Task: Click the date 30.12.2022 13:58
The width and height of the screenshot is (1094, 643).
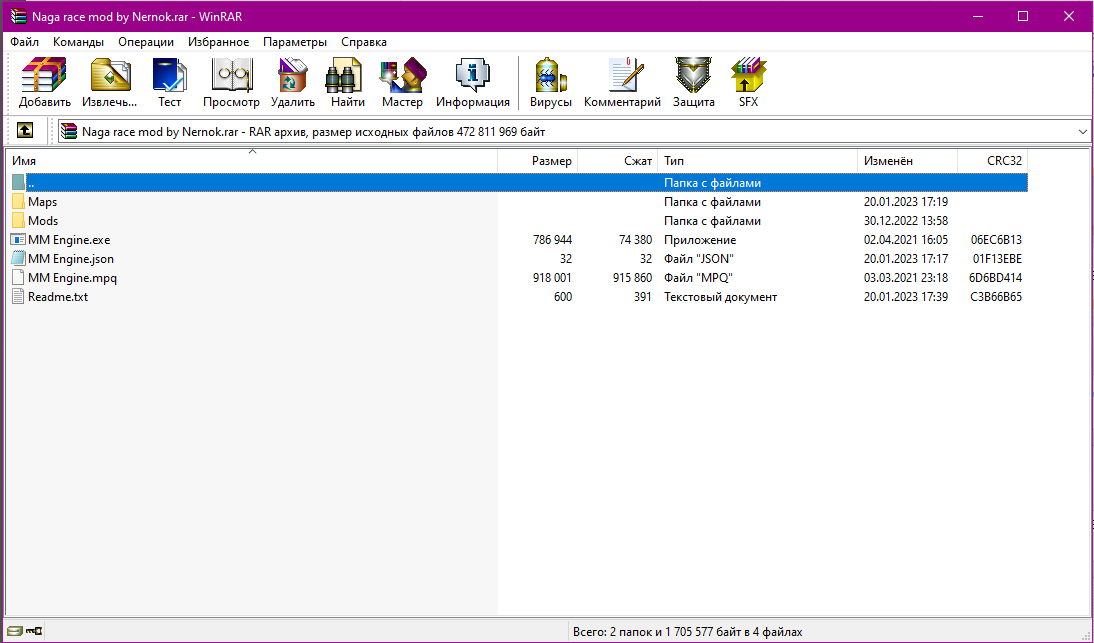Action: (906, 220)
